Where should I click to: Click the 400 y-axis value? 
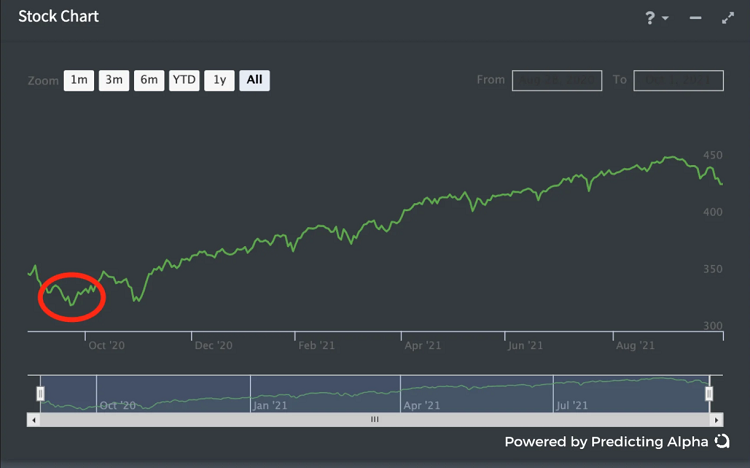(713, 212)
